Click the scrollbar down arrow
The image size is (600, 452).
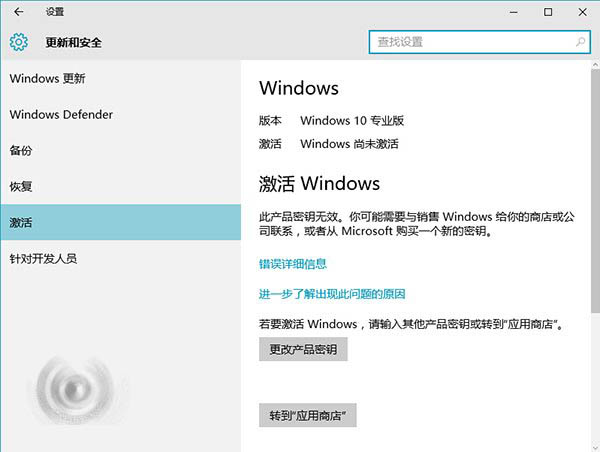pos(595,447)
